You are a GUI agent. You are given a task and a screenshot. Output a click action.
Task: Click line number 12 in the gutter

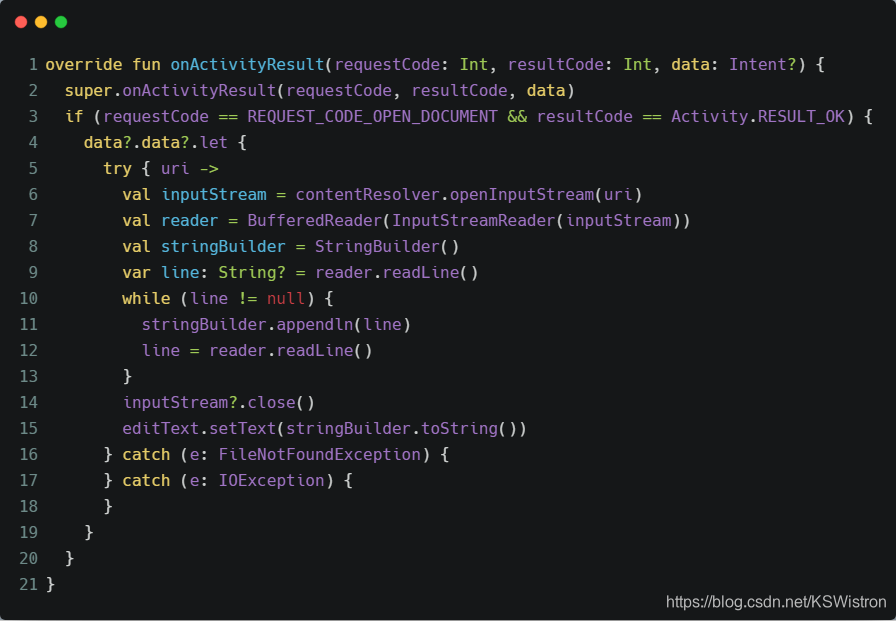pos(29,350)
